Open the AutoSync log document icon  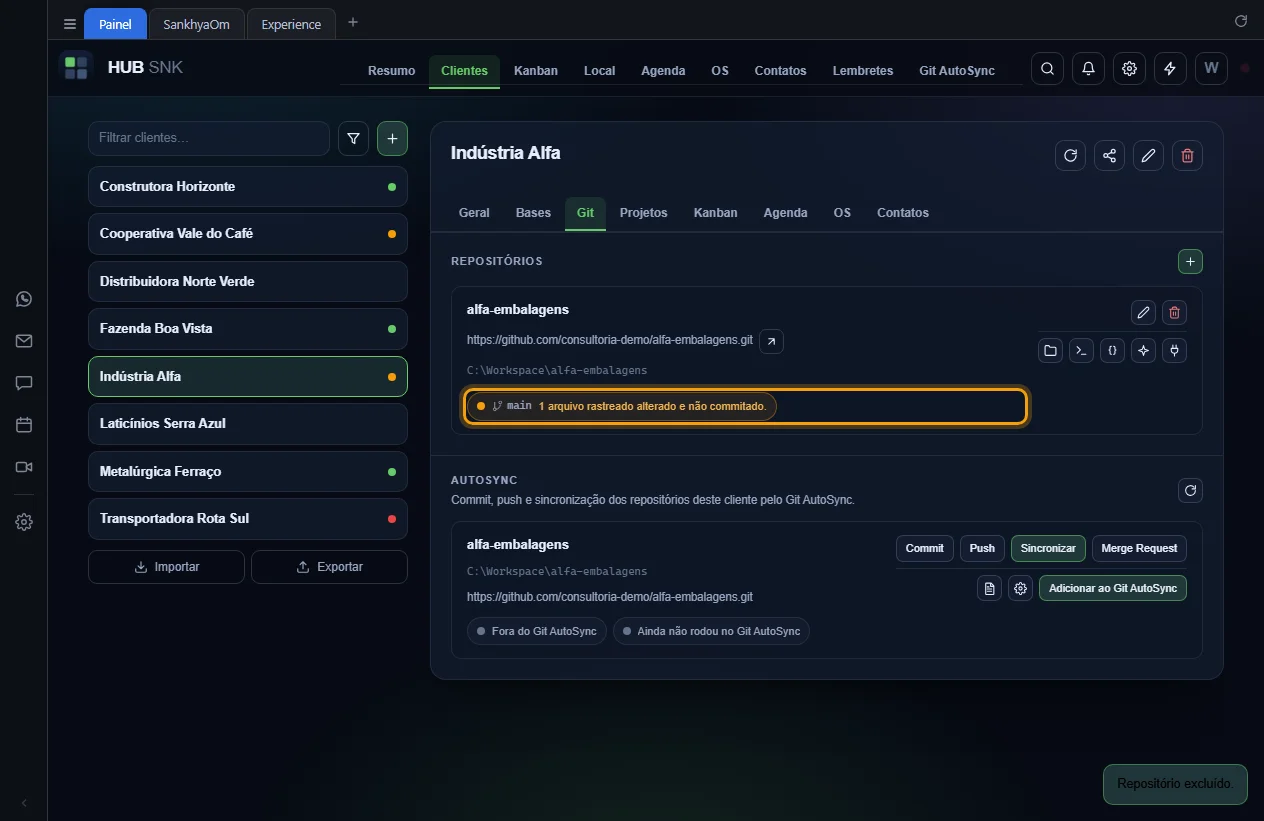989,589
